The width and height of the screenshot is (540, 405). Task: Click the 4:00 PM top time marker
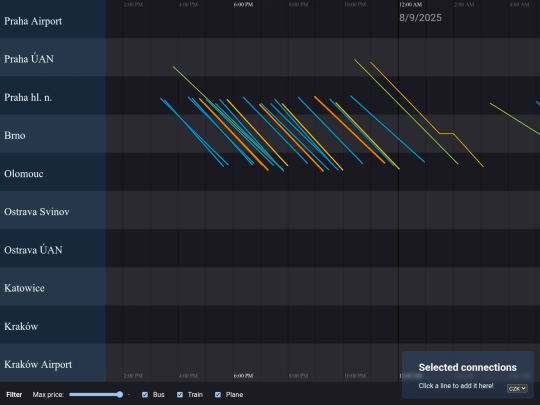[188, 4]
